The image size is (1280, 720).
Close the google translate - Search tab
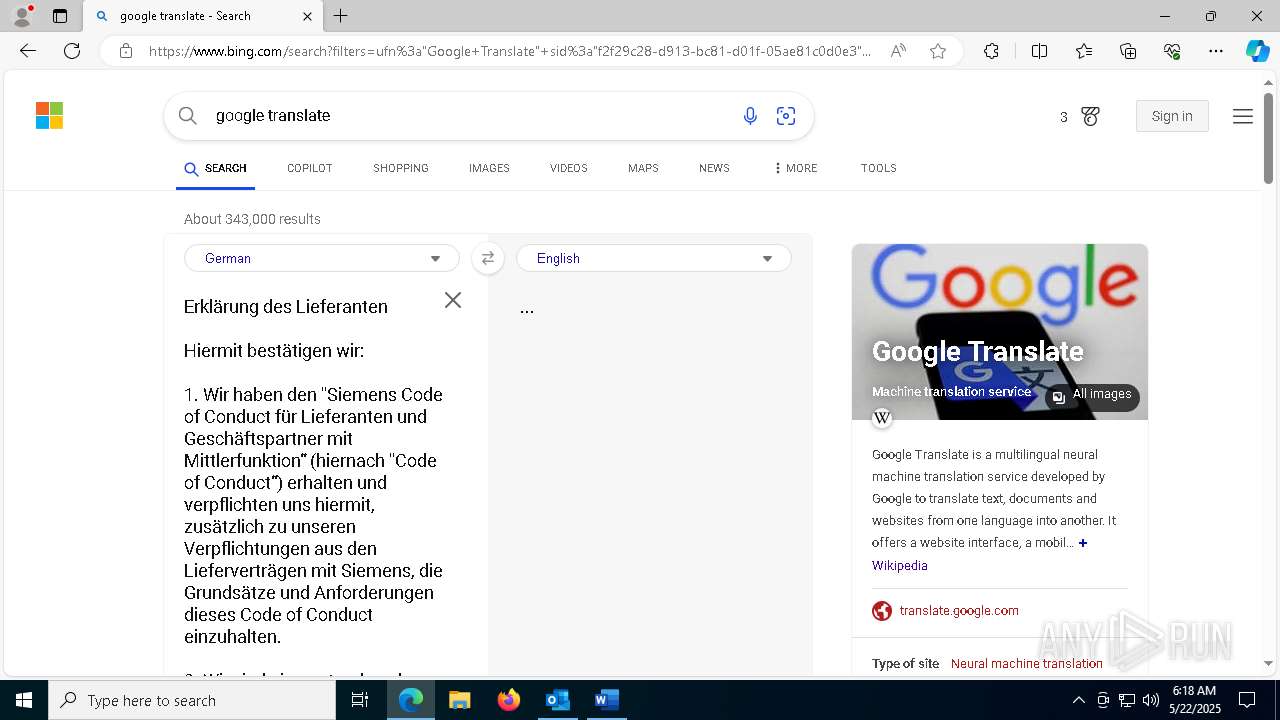(307, 16)
